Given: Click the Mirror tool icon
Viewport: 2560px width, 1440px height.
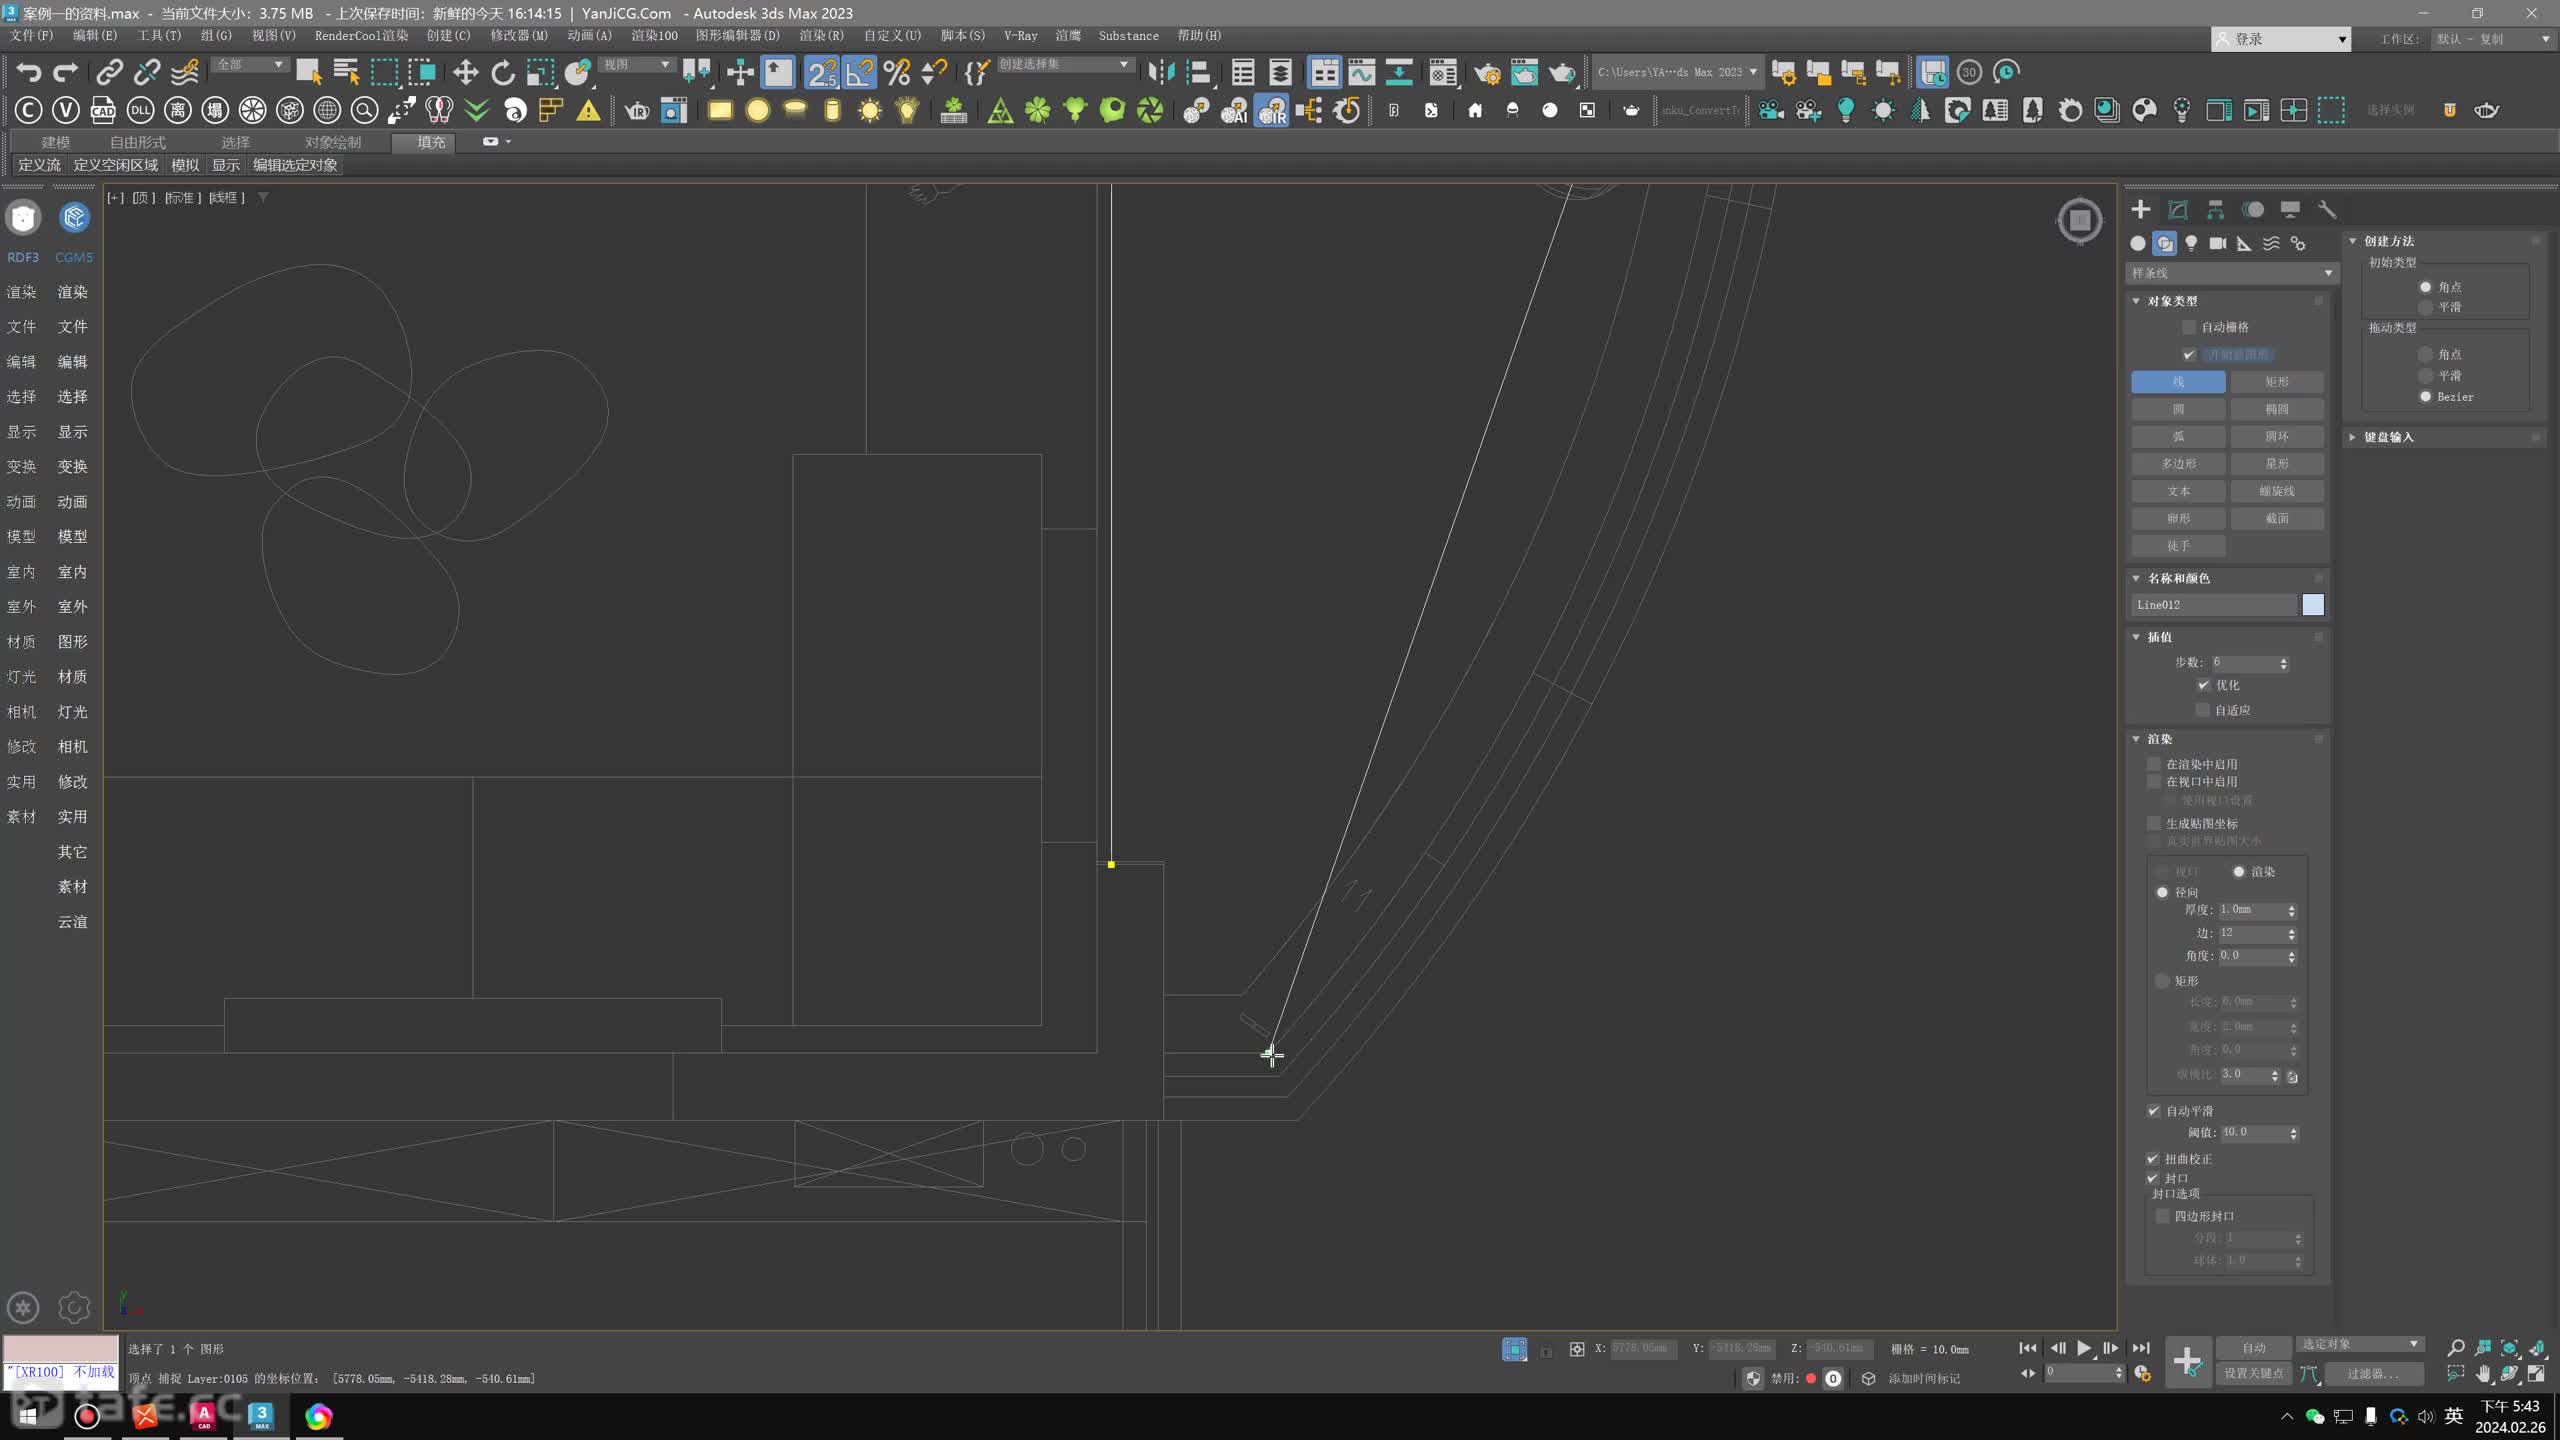Looking at the screenshot, I should pyautogui.click(x=1161, y=72).
